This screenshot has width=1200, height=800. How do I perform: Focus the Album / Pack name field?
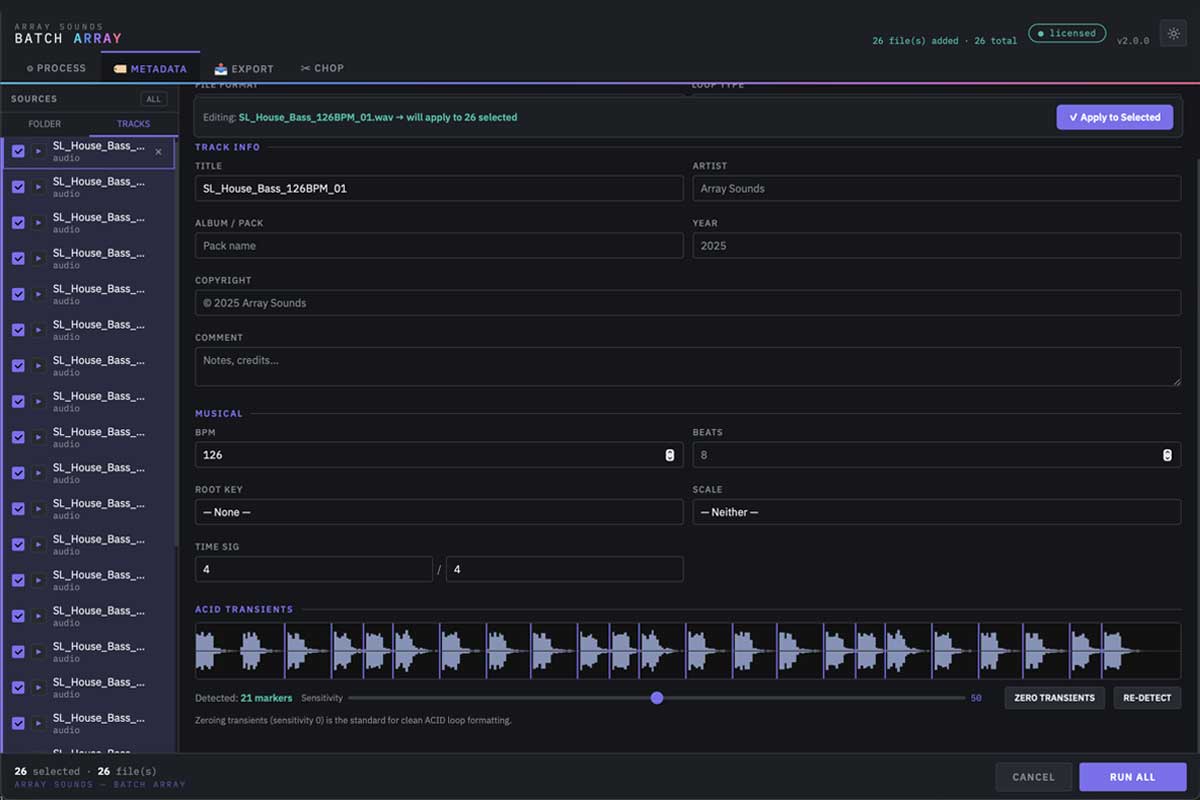(439, 246)
